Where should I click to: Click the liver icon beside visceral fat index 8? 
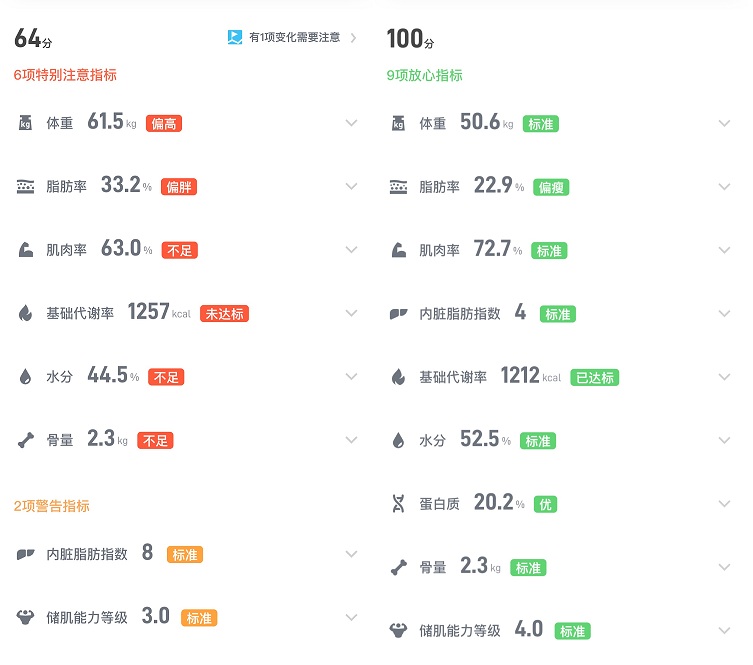pos(26,554)
